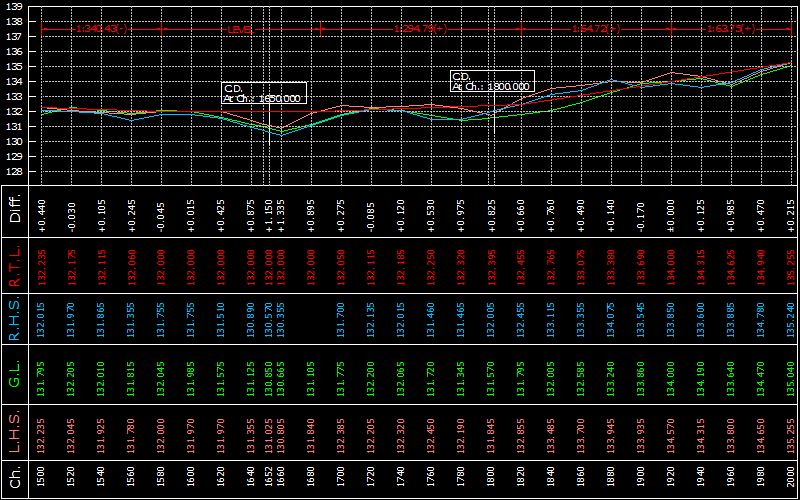Select Diff. value +1.150
800x500 pixels.
269,217
